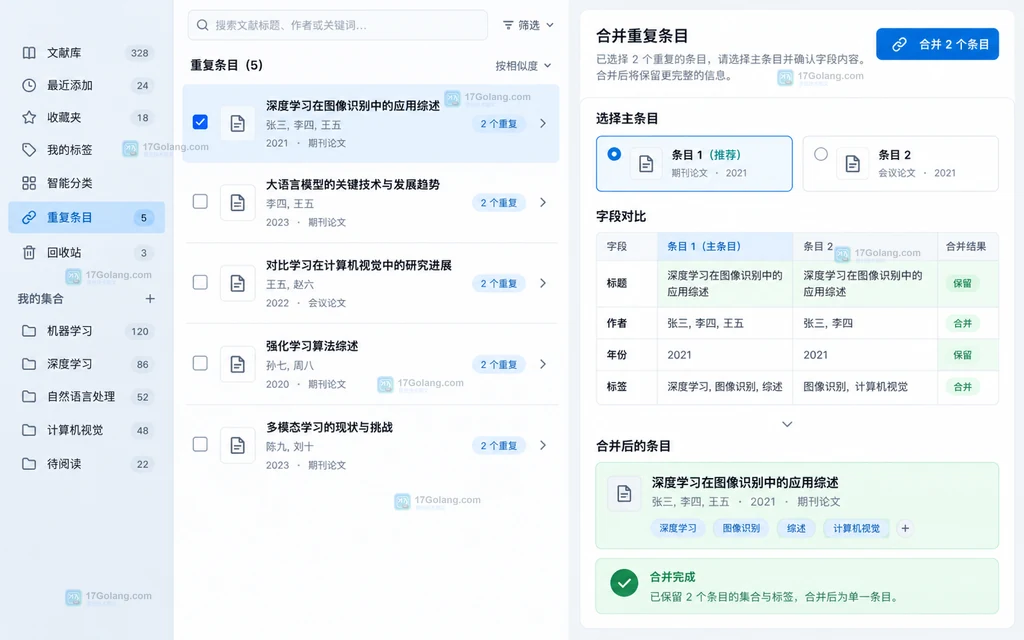Screen dimensions: 1024x640
Task: Open 智能分类 in the sidebar
Action: pos(87,184)
